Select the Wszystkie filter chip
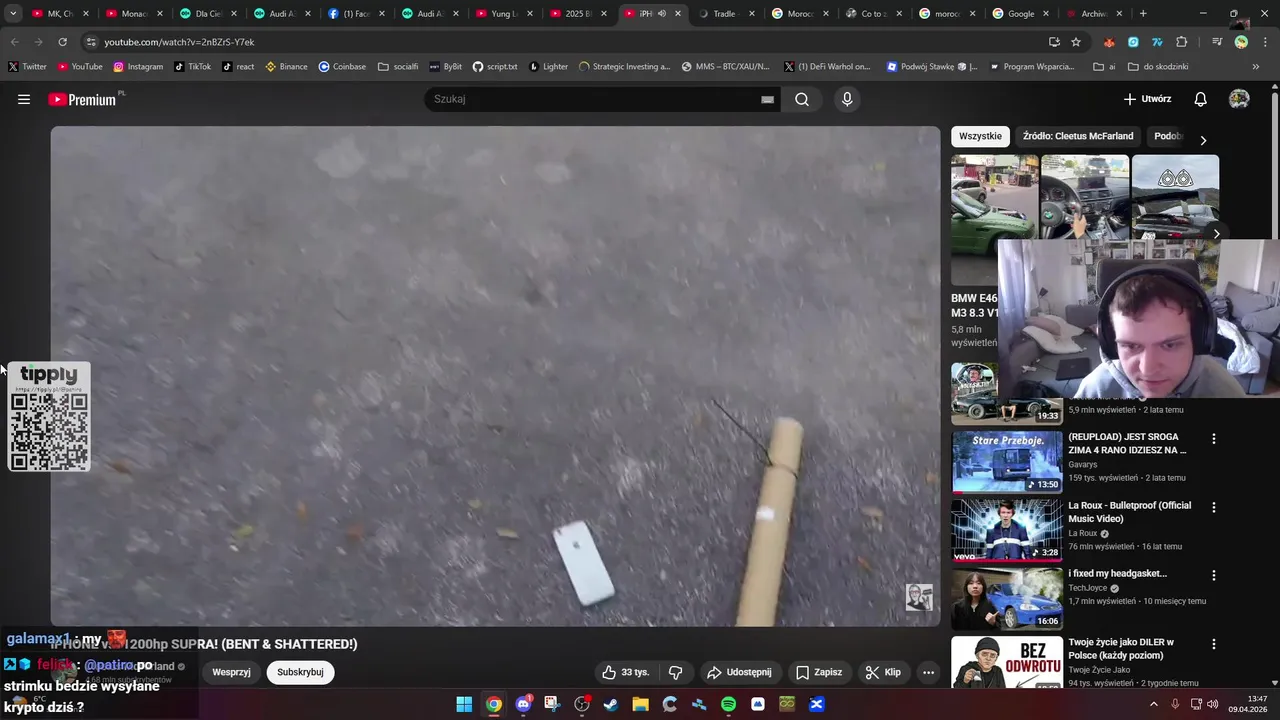The height and width of the screenshot is (720, 1280). click(x=980, y=136)
